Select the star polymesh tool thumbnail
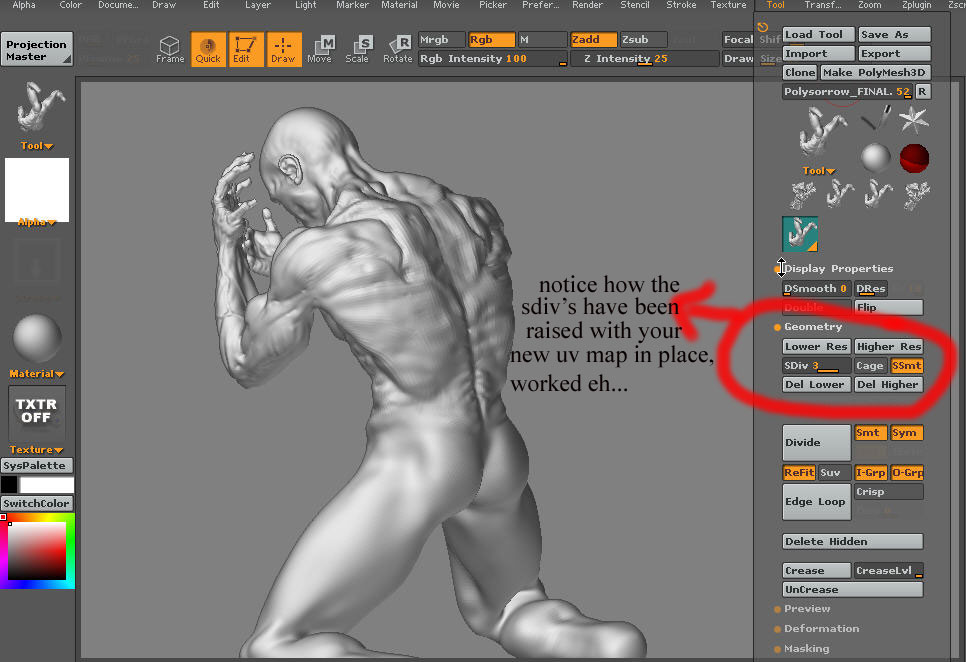Viewport: 966px width, 662px height. coord(914,119)
